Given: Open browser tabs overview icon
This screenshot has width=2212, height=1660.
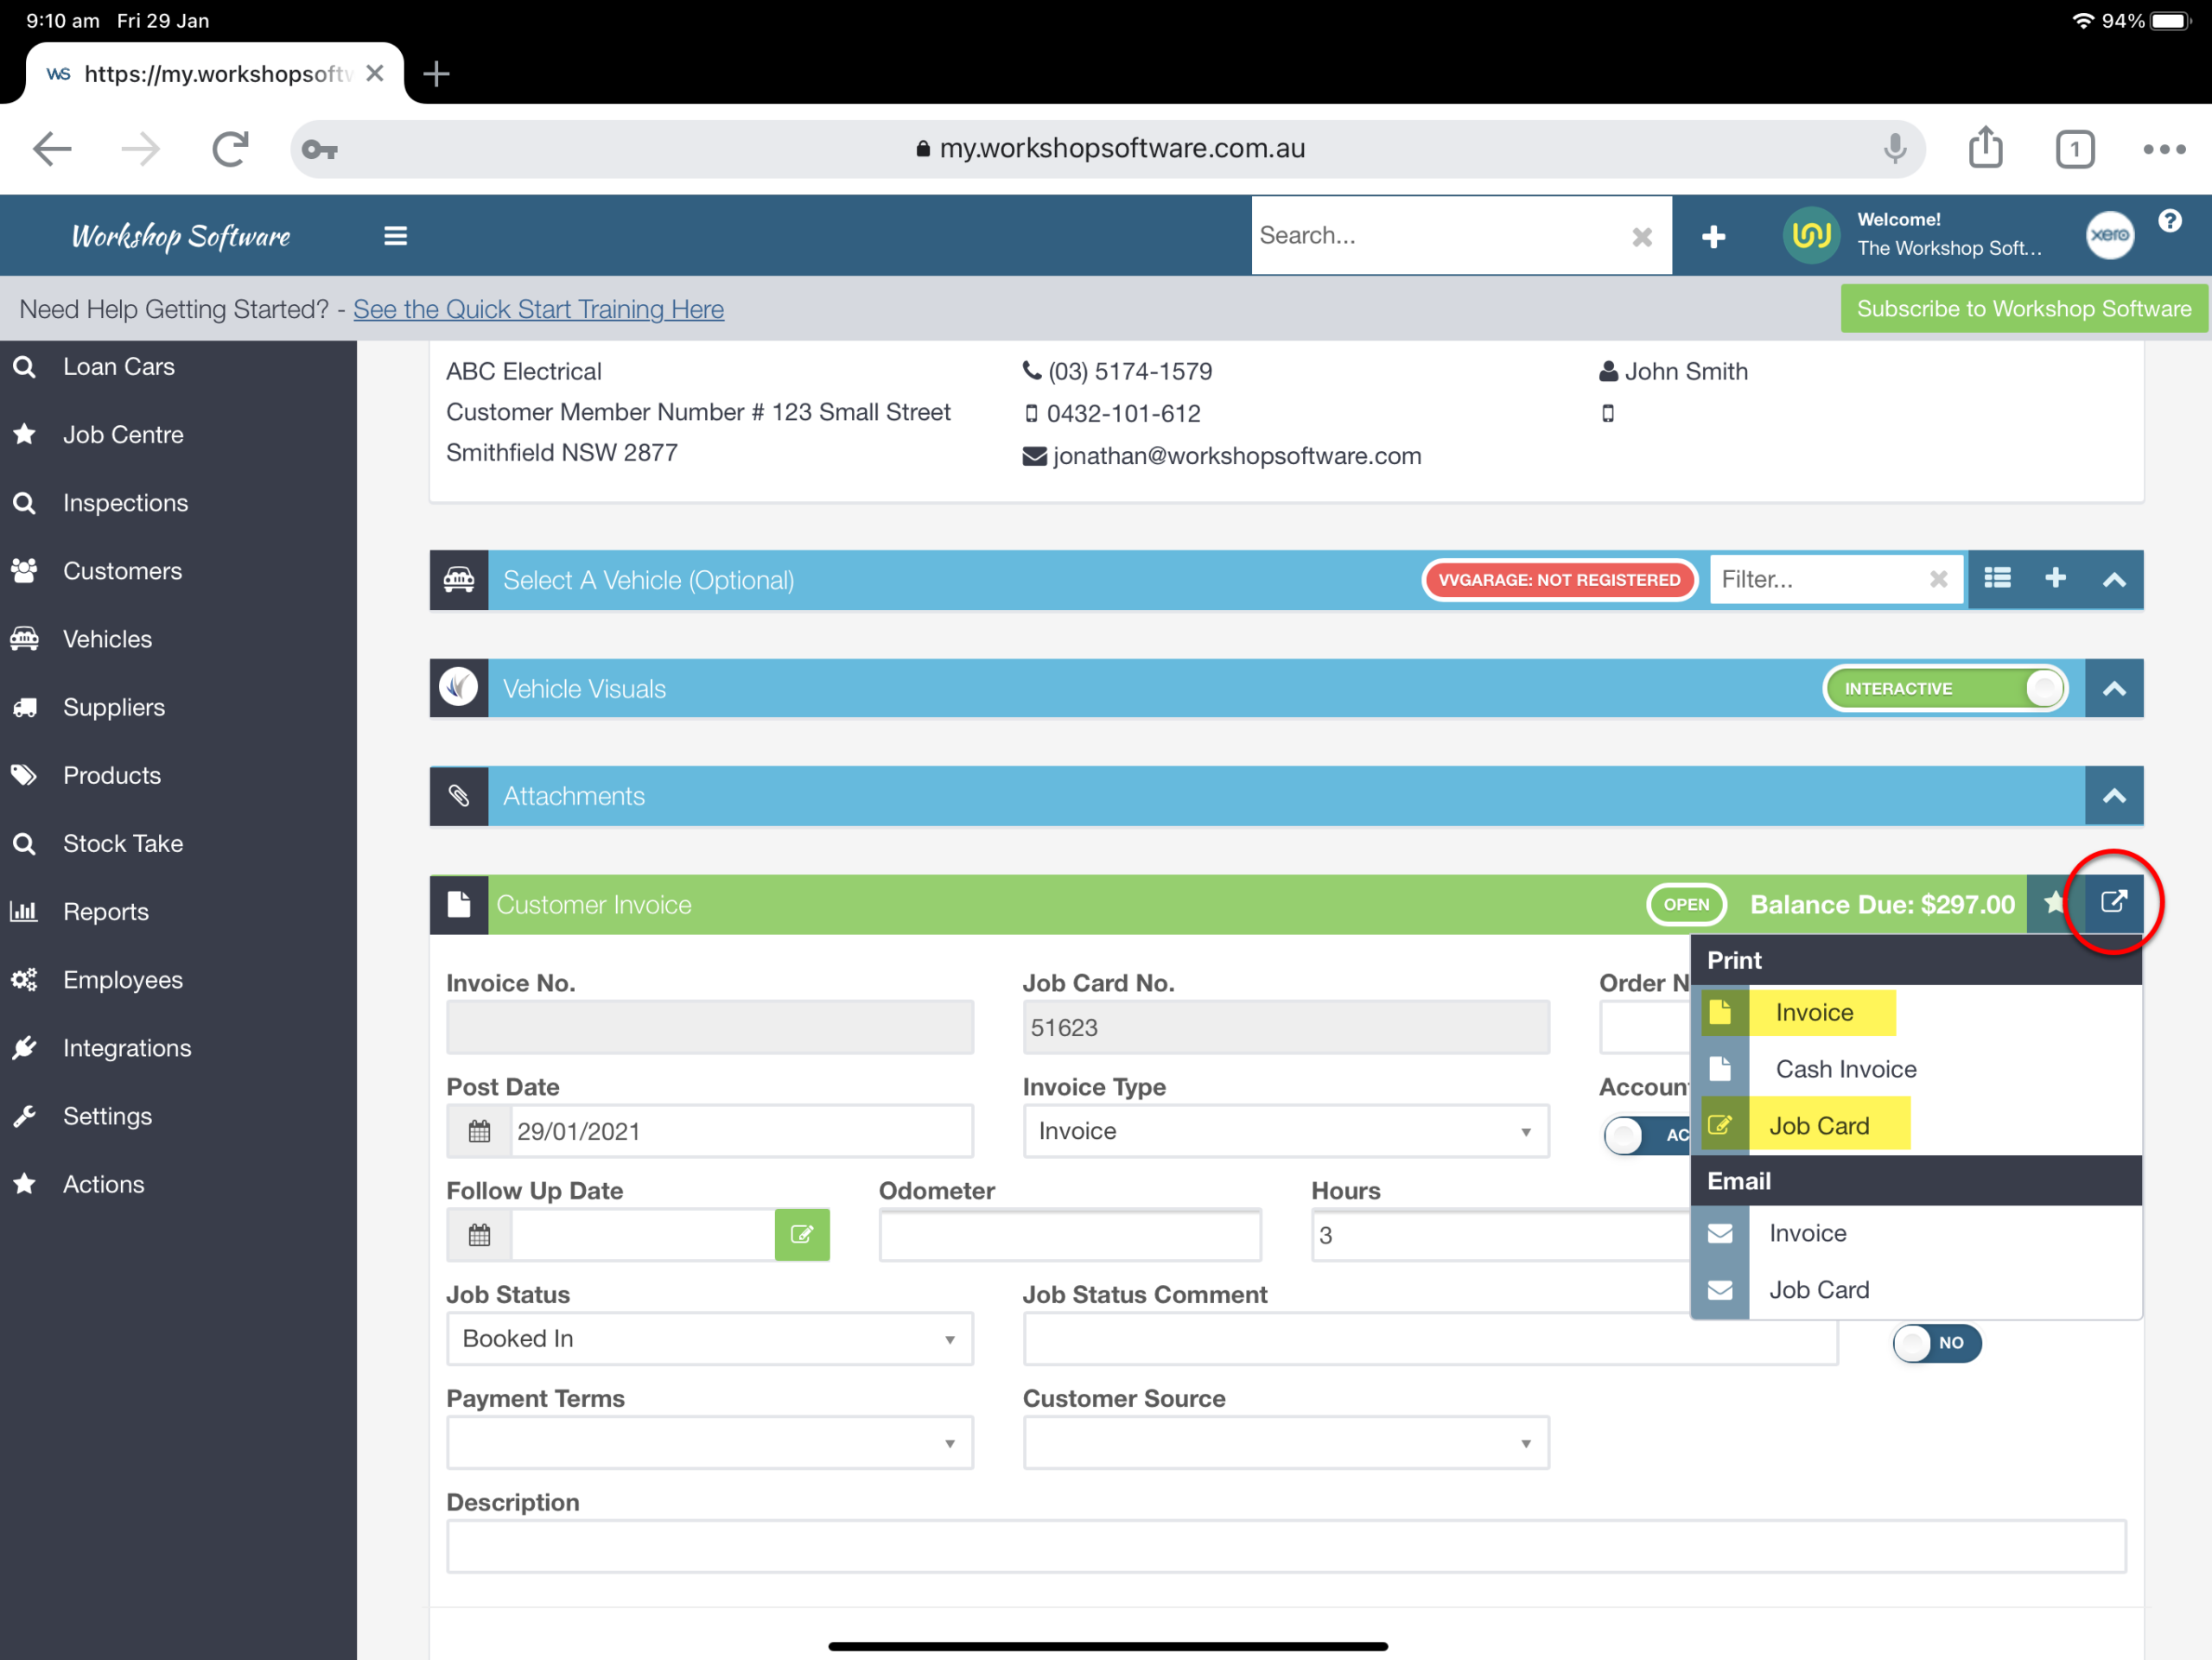Looking at the screenshot, I should pyautogui.click(x=2075, y=149).
